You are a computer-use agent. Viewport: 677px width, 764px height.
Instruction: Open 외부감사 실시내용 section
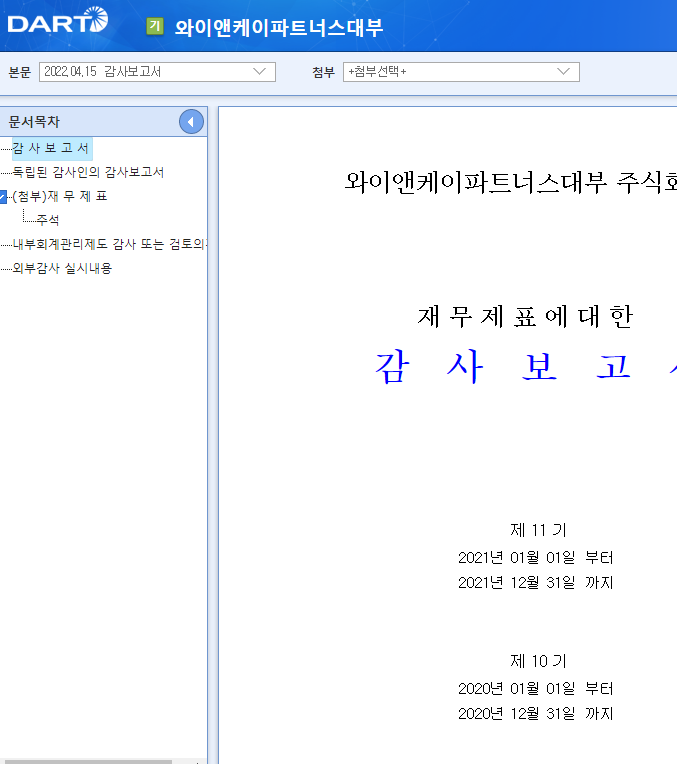click(62, 268)
